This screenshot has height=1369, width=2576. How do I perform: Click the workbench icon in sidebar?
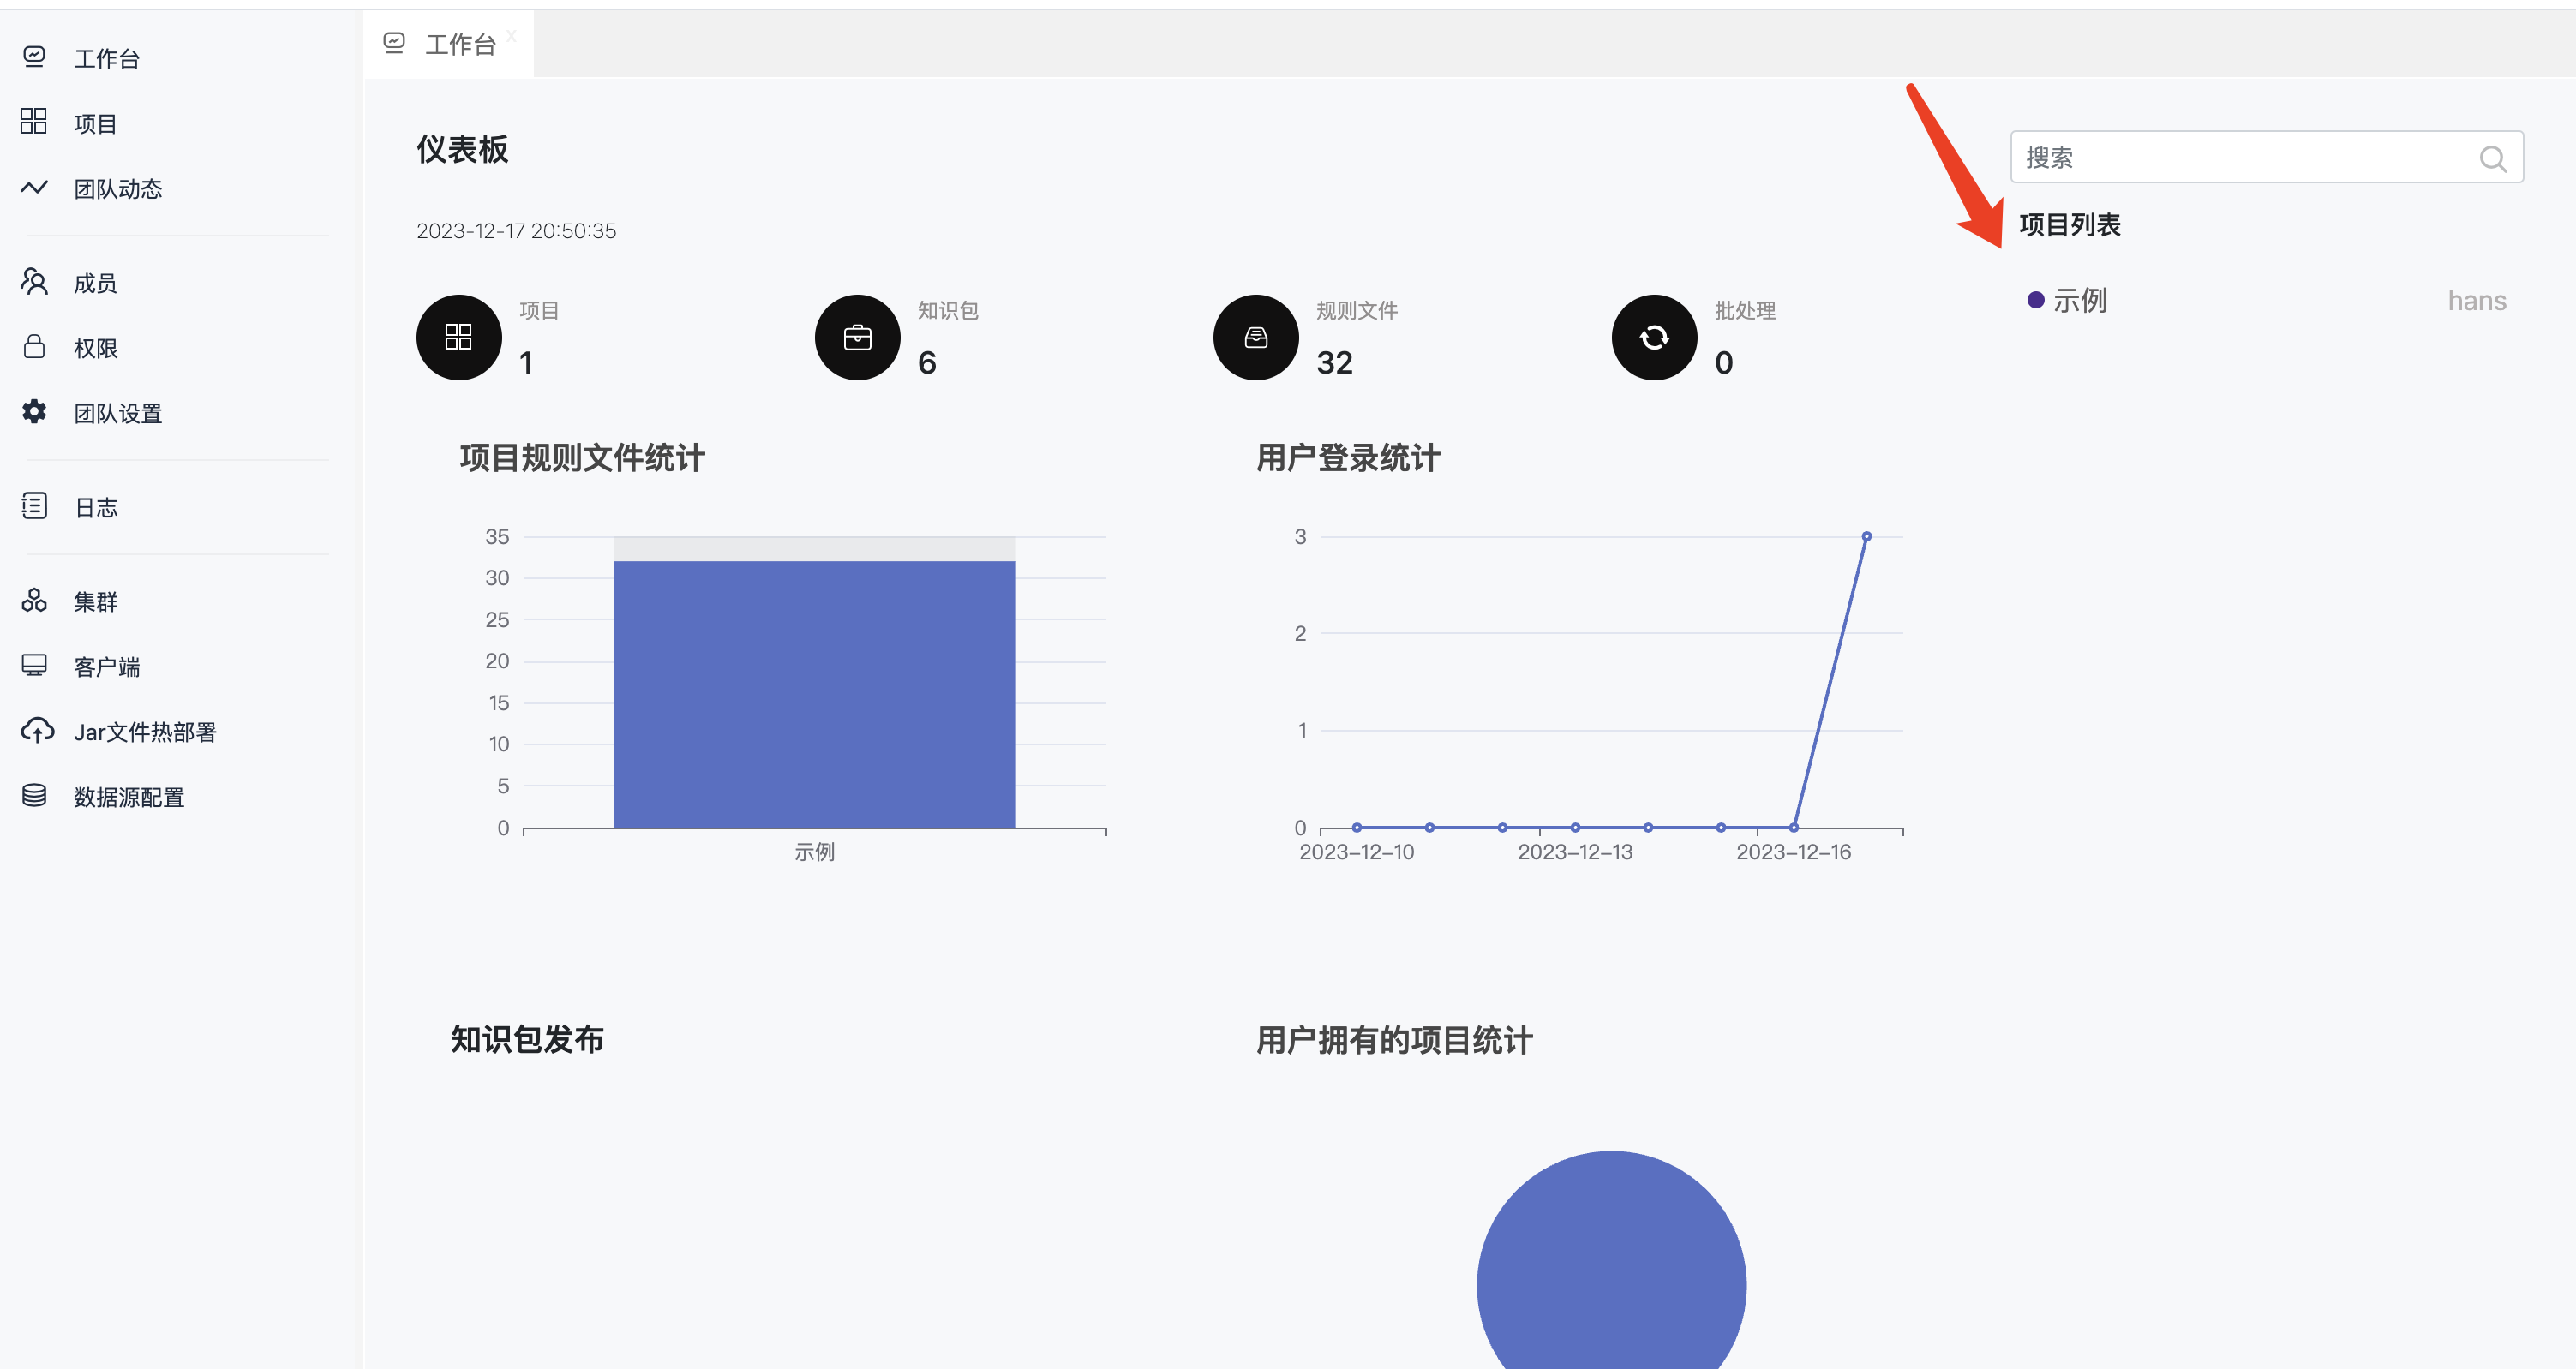[34, 57]
